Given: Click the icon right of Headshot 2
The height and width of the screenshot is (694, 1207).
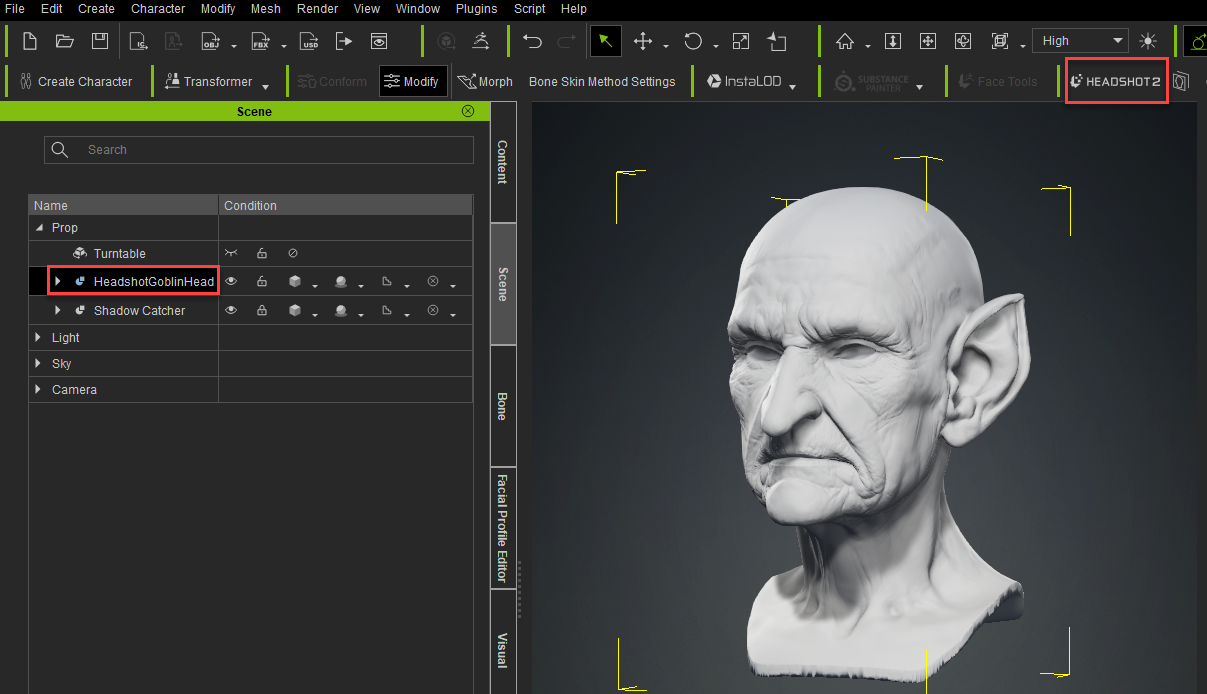Looking at the screenshot, I should pos(1181,81).
